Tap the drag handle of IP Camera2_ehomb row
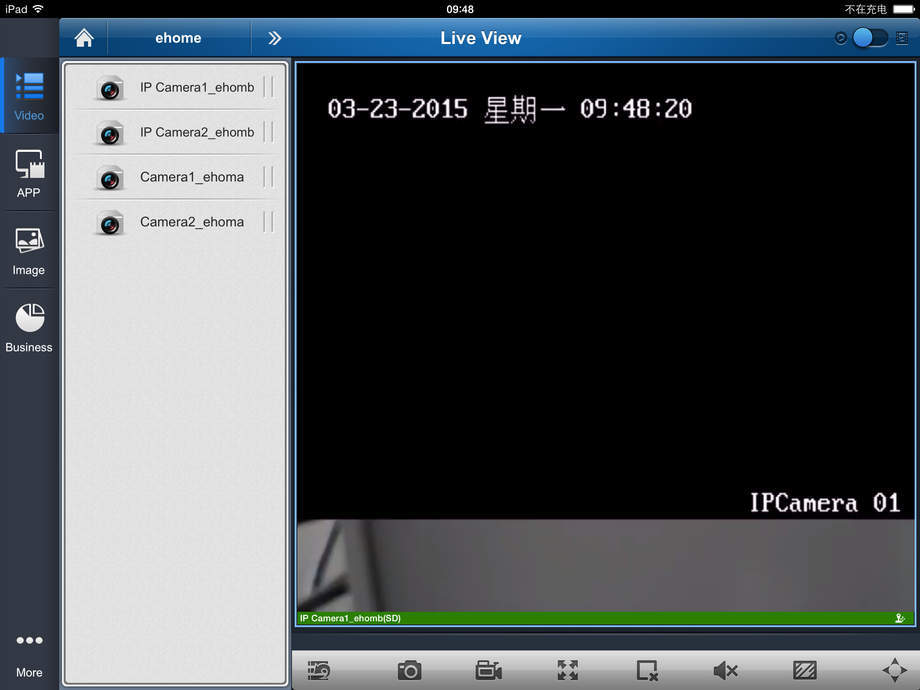Viewport: 920px width, 690px height. (268, 132)
